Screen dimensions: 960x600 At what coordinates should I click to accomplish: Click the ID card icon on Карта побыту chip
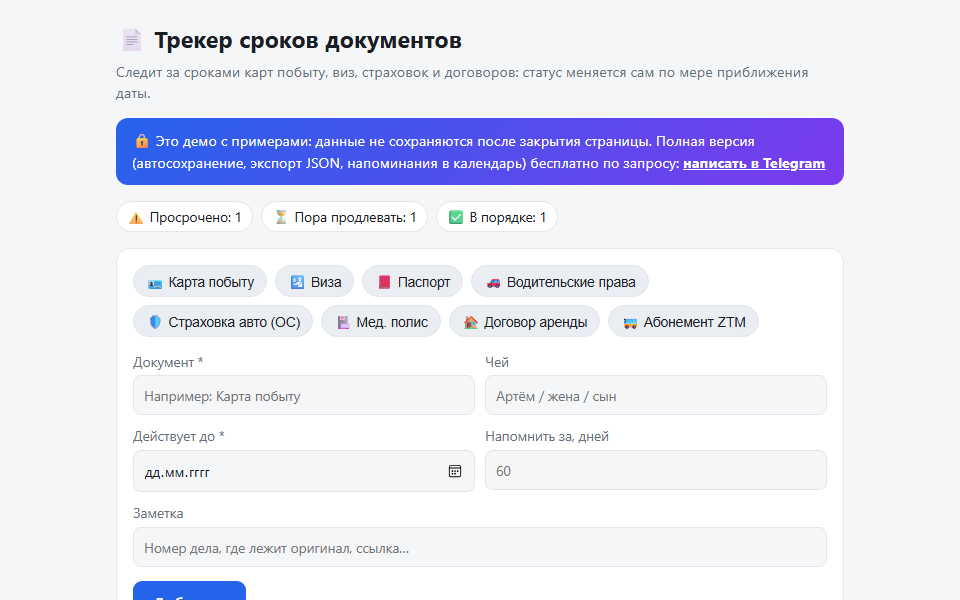(x=155, y=282)
